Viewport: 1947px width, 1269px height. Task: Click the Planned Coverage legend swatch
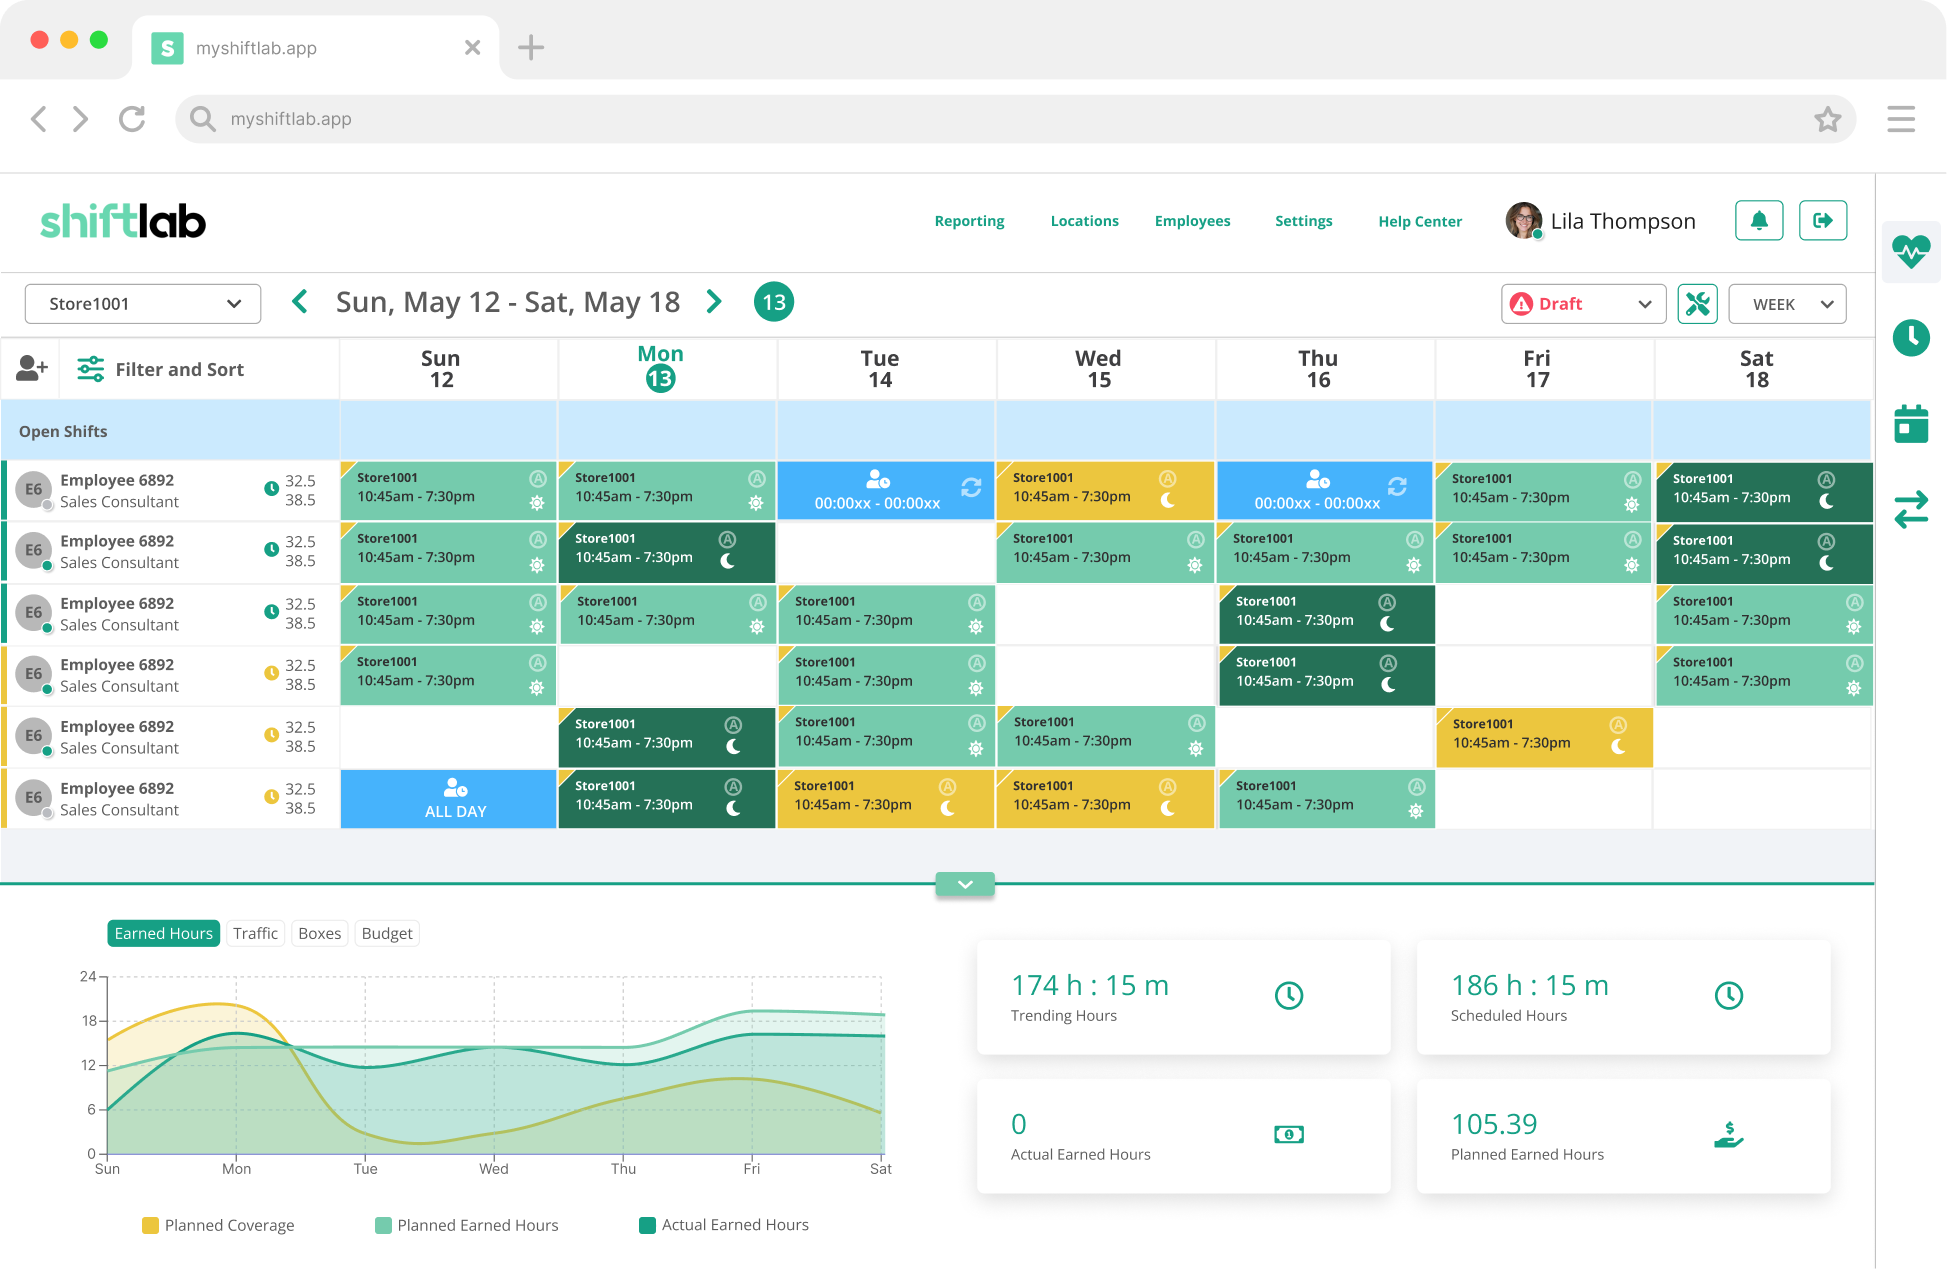tap(150, 1225)
